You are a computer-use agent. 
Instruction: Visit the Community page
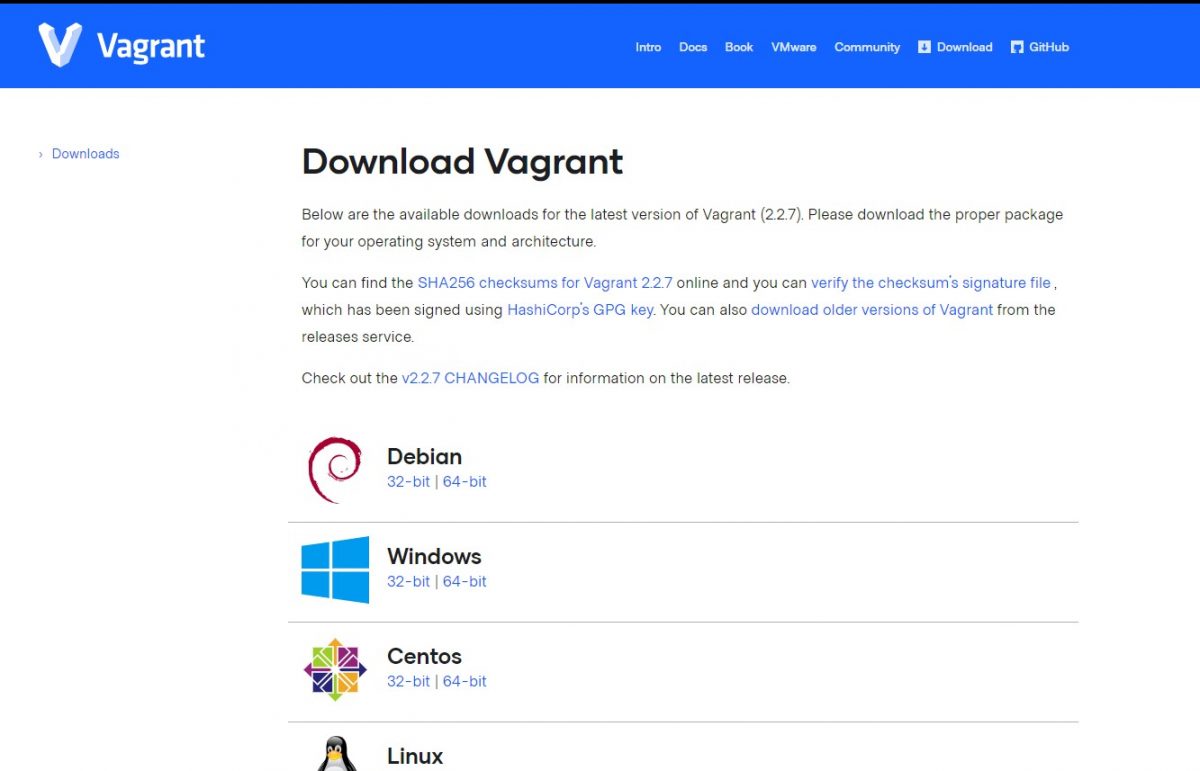pyautogui.click(x=867, y=47)
